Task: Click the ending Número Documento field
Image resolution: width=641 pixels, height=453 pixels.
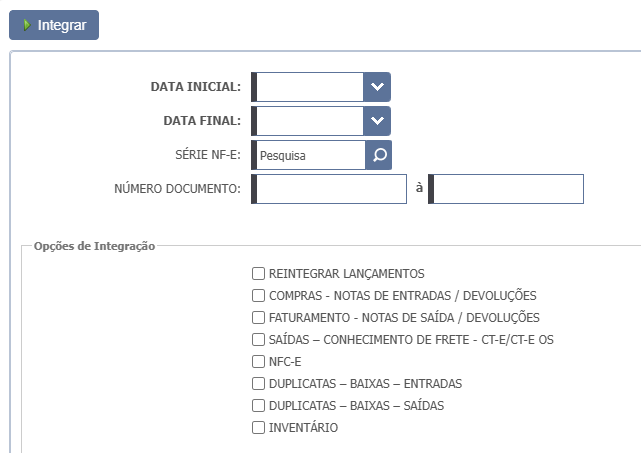Action: click(x=508, y=189)
